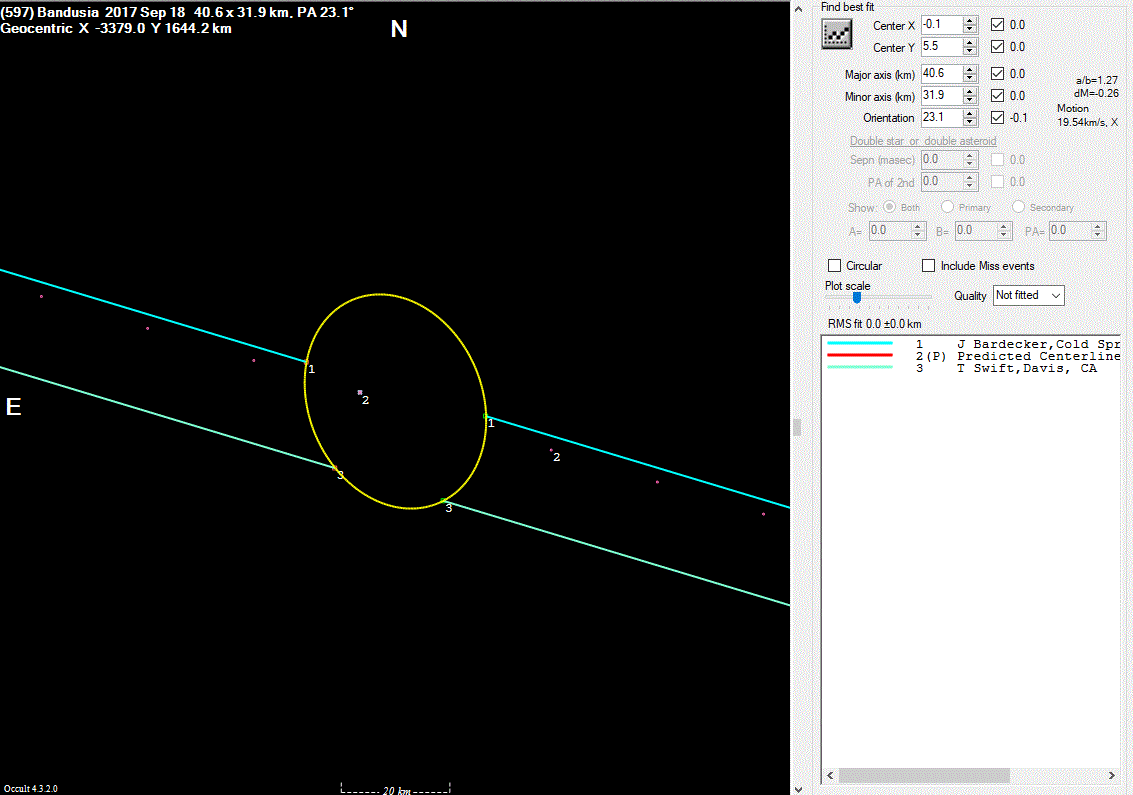
Task: Click into the Orientation input field
Action: coord(940,118)
